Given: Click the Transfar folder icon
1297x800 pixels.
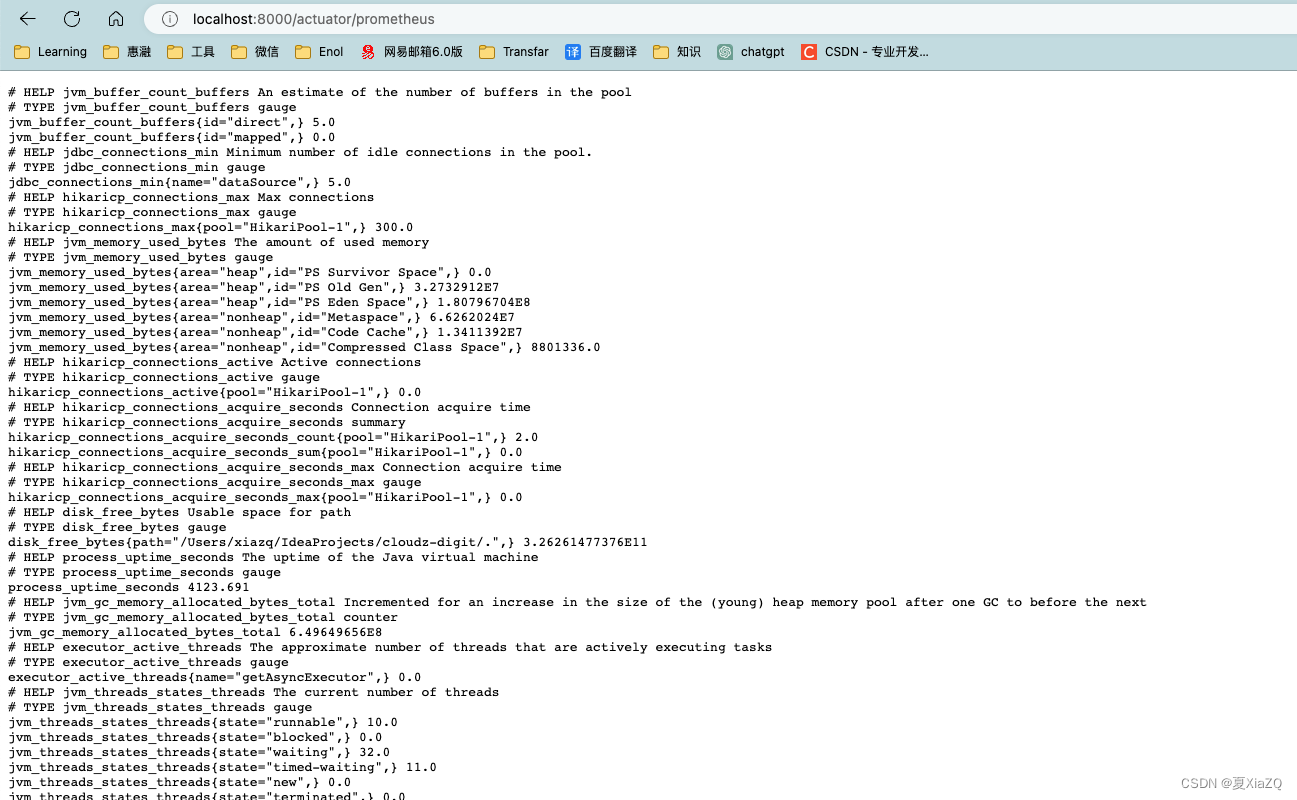Looking at the screenshot, I should click(487, 52).
